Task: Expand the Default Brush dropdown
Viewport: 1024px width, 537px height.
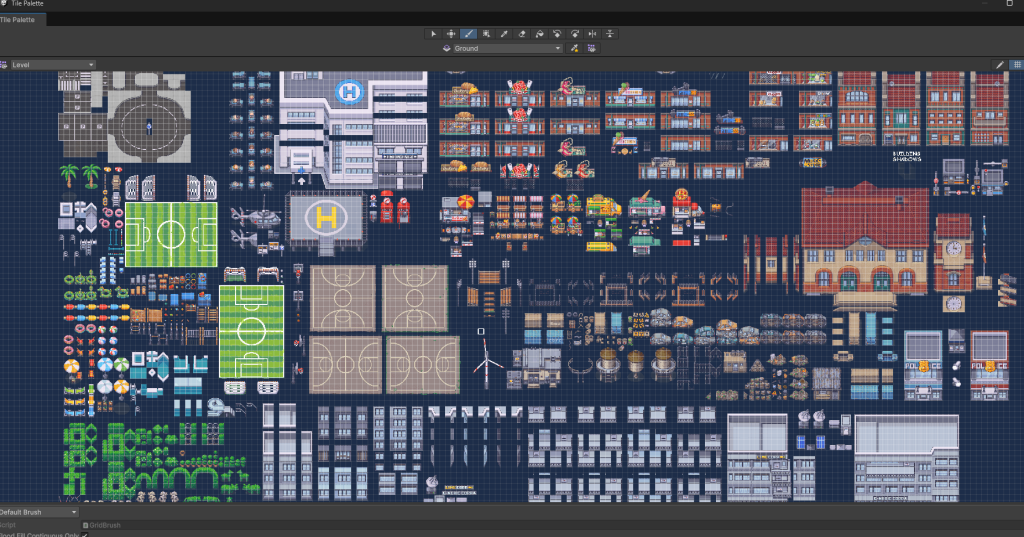Action: pyautogui.click(x=39, y=512)
